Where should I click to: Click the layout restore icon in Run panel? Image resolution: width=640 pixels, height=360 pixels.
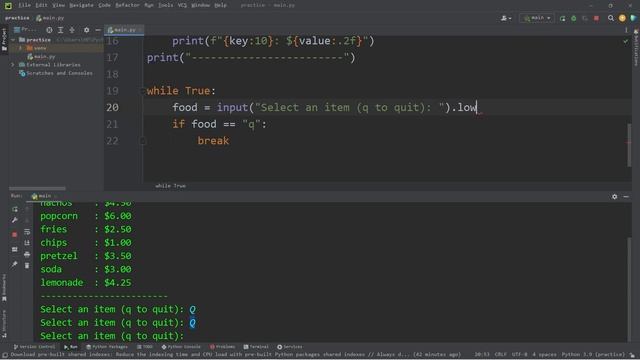15,249
